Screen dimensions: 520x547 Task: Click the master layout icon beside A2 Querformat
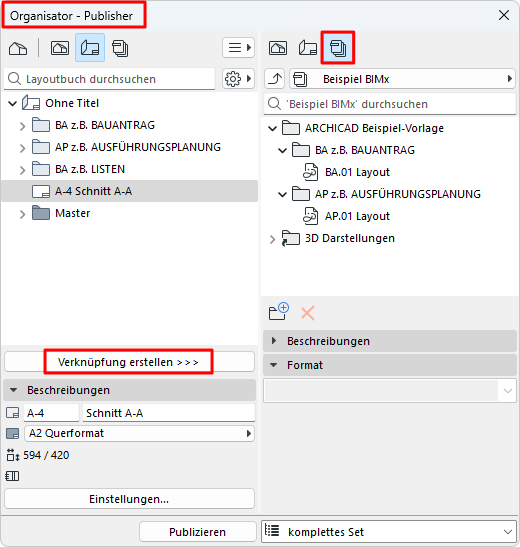click(13, 434)
